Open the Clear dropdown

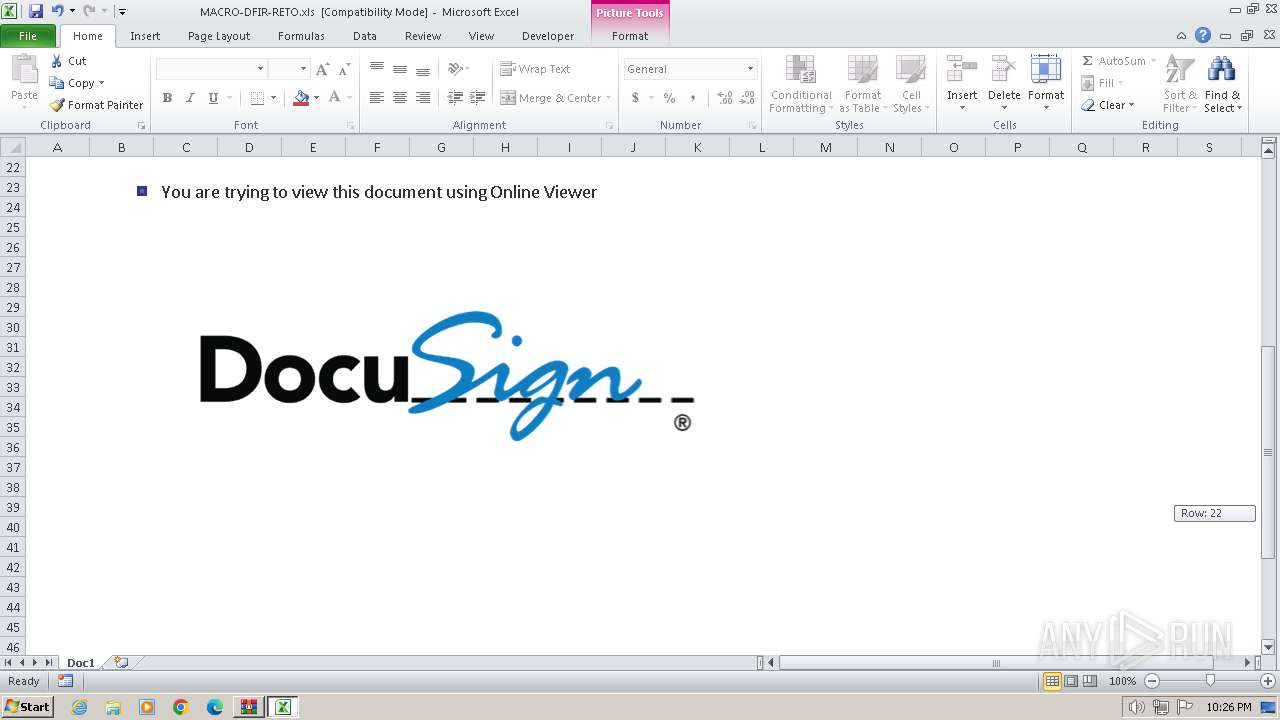(1108, 105)
